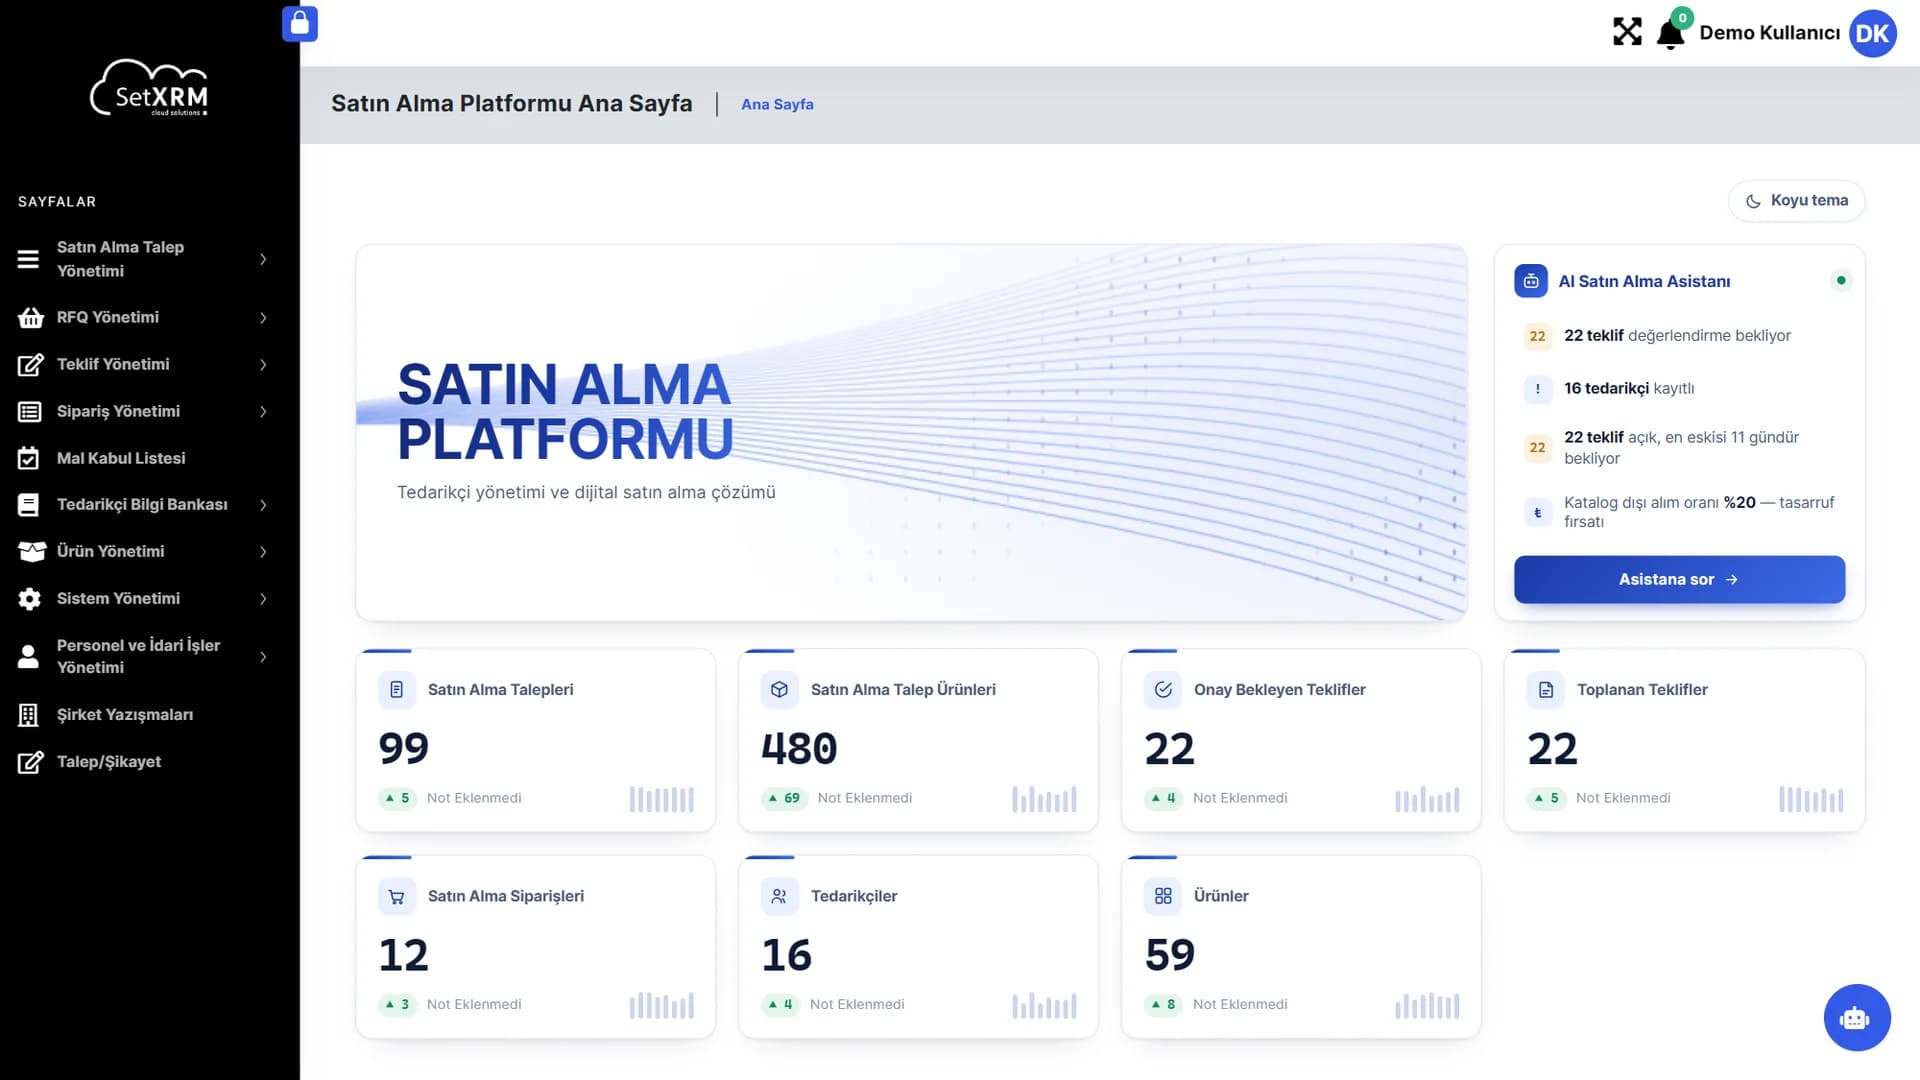Expand Personel ve İdari İşler Yönetimi chevron

pyautogui.click(x=263, y=657)
